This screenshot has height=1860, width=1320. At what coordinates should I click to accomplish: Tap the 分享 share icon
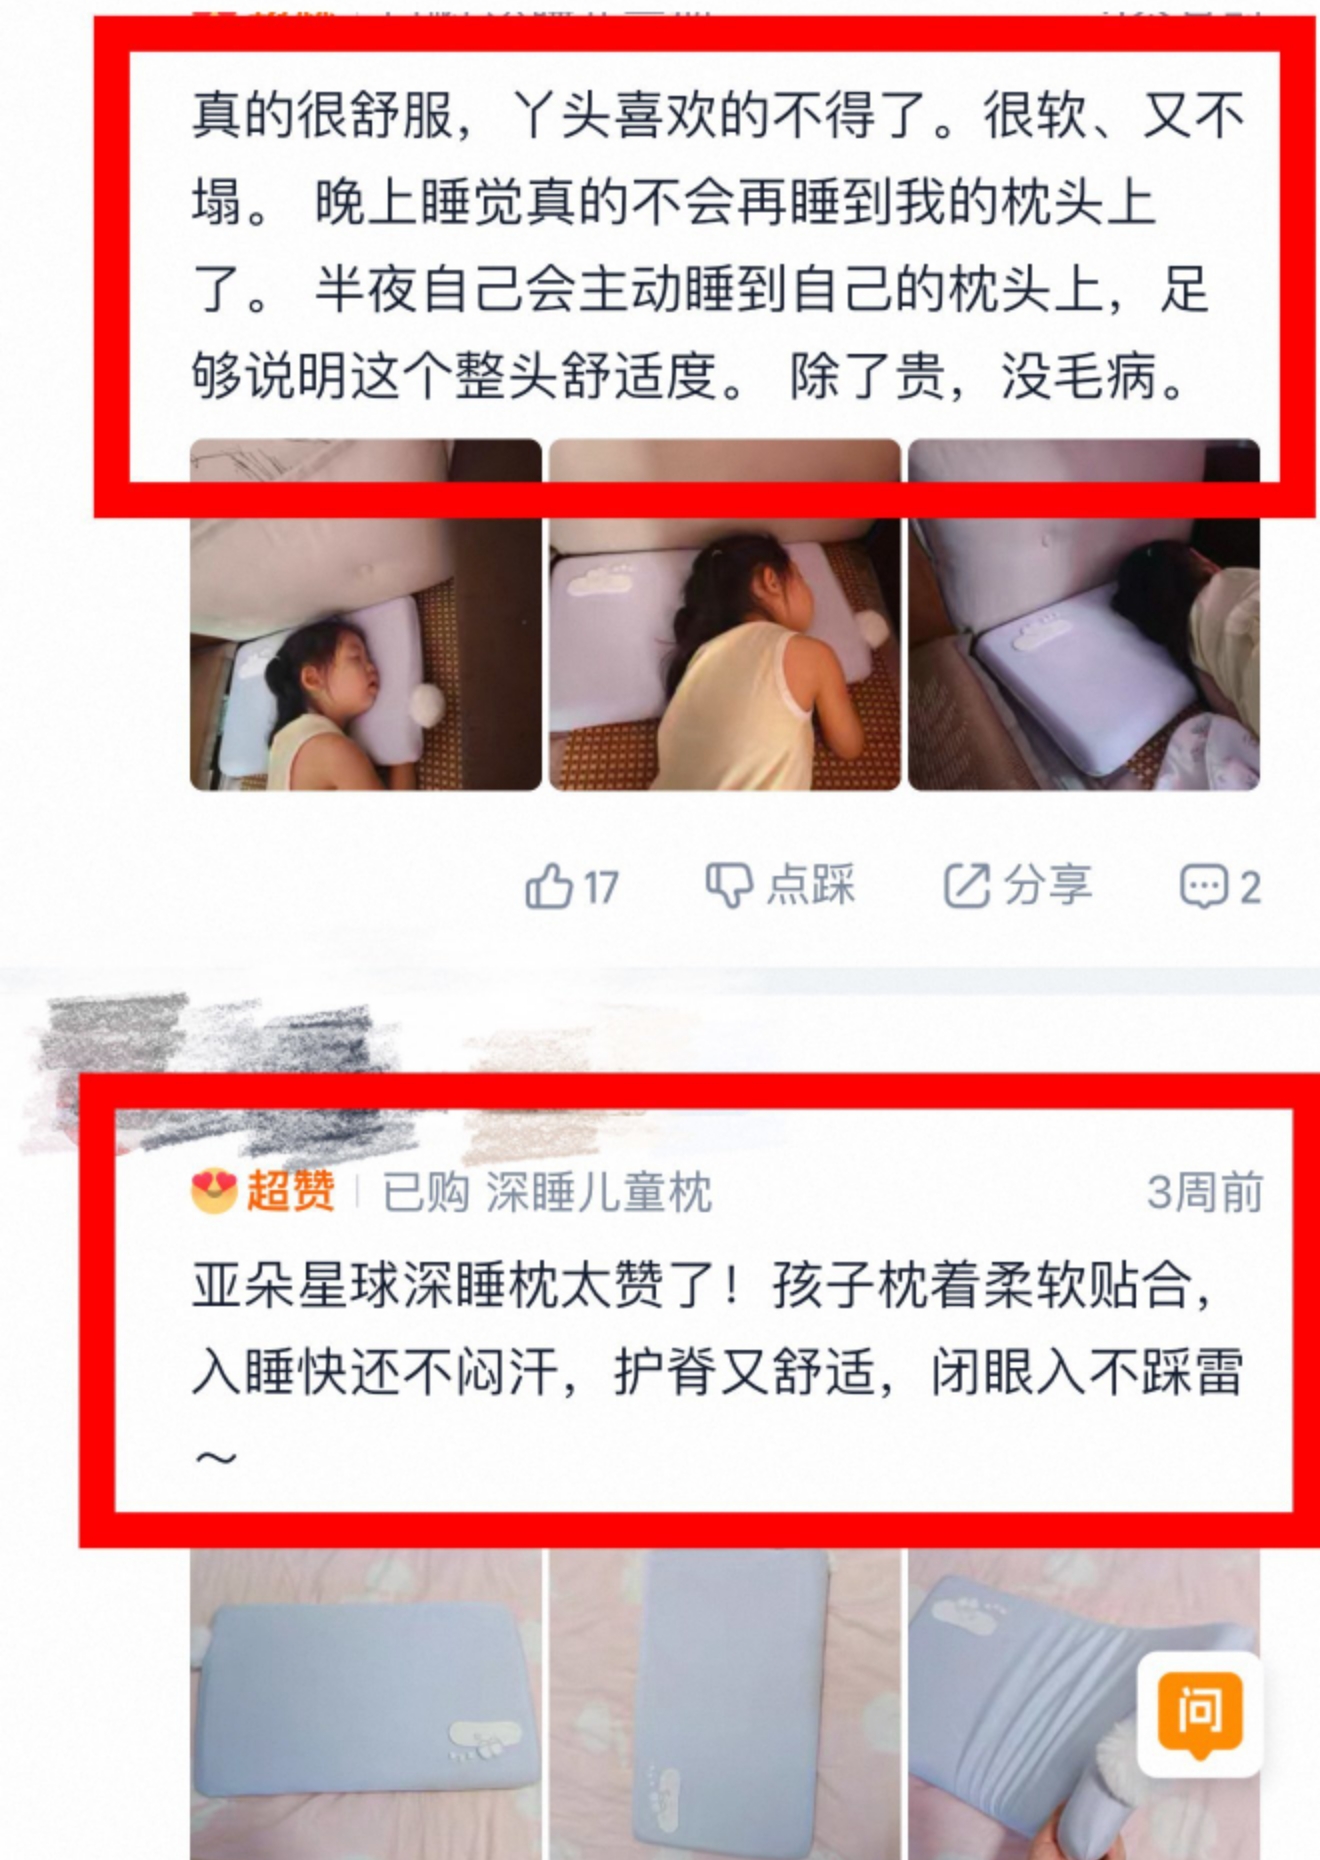[x=967, y=885]
